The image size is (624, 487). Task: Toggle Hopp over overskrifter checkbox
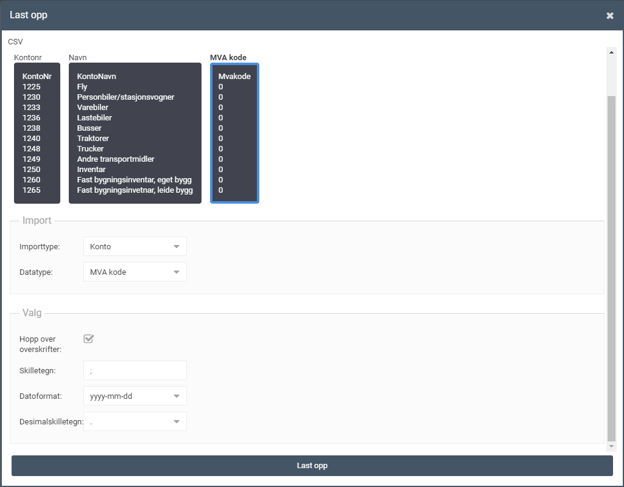point(89,339)
